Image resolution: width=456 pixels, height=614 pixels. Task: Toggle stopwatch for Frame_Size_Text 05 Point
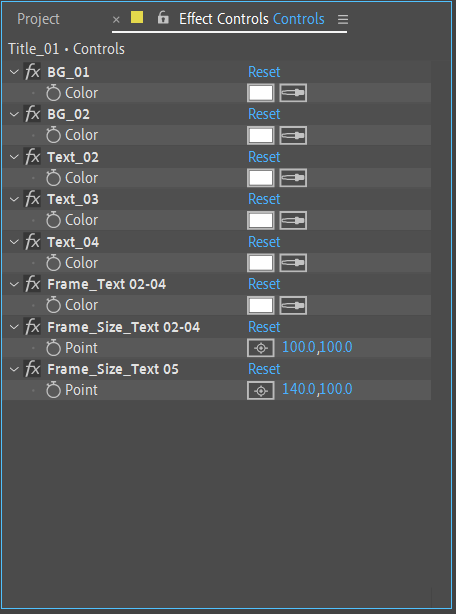(x=53, y=390)
